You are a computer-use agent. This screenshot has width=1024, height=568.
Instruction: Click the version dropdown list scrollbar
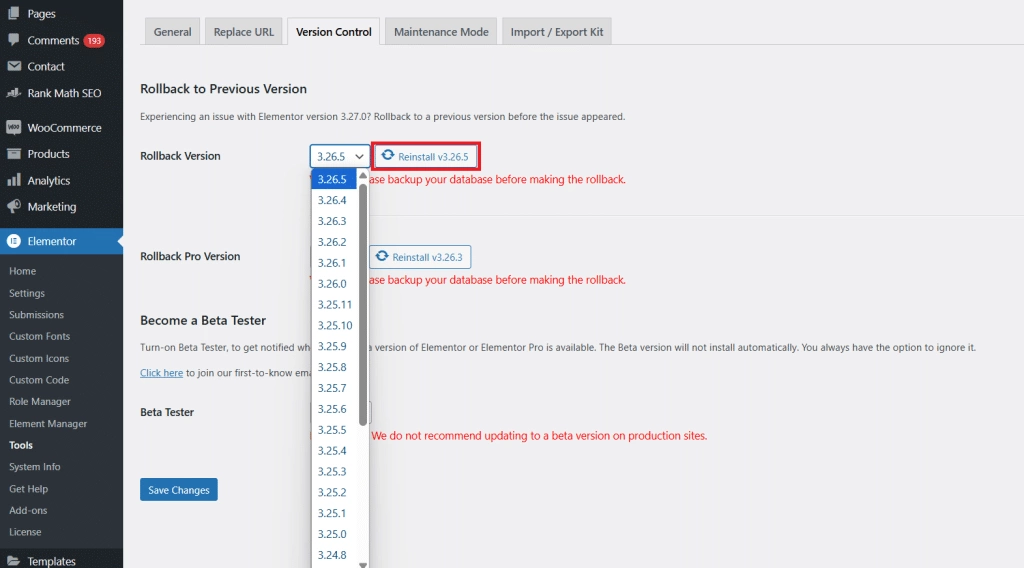click(x=363, y=300)
